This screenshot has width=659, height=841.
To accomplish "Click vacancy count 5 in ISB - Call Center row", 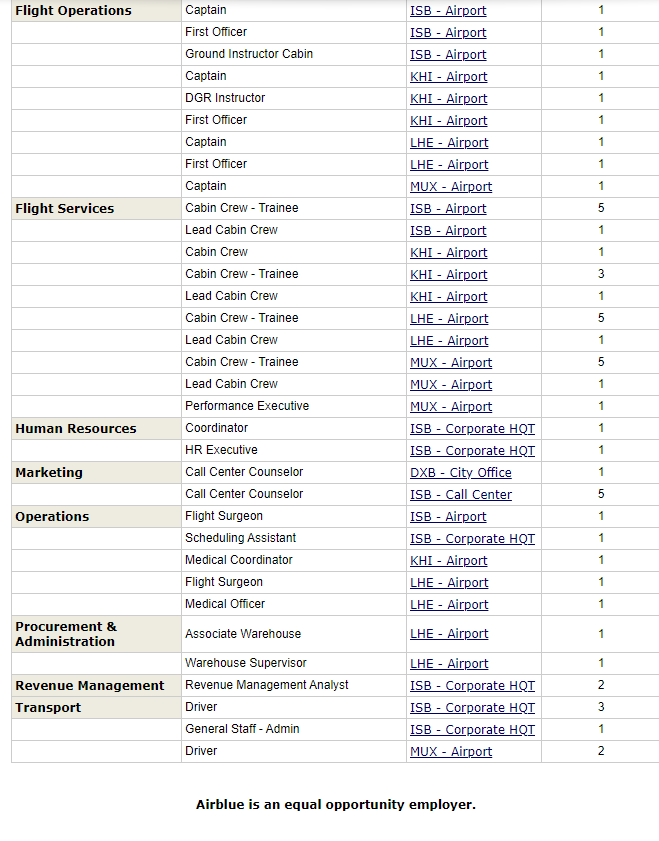I will tap(601, 494).
